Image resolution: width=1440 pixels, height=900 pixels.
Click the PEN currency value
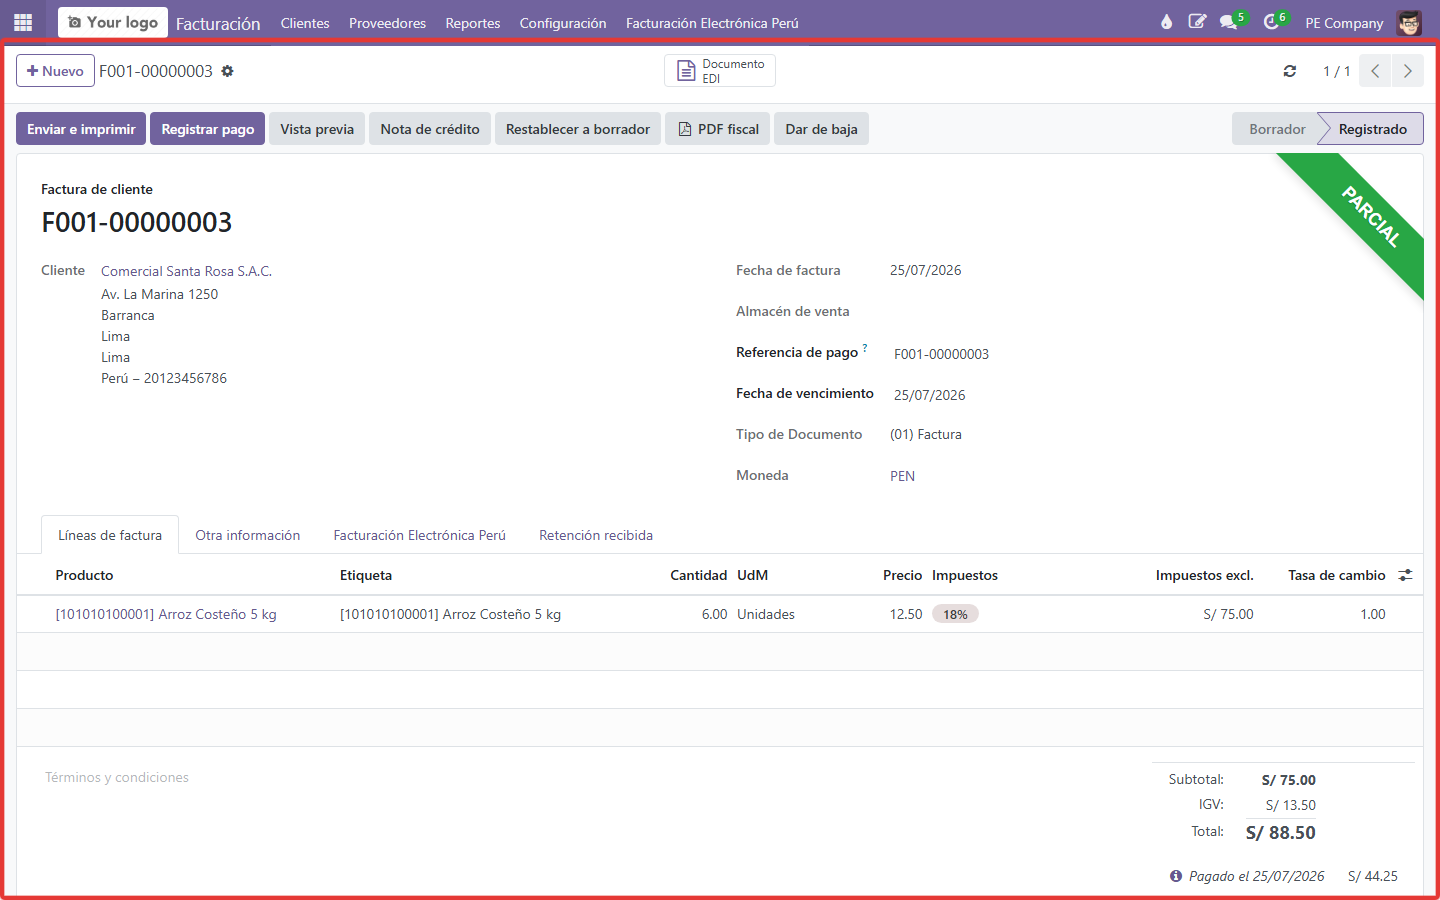pos(902,476)
